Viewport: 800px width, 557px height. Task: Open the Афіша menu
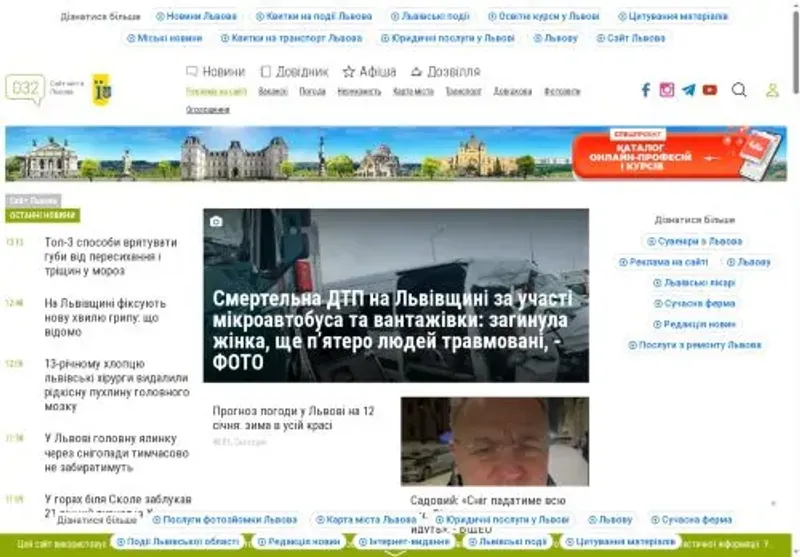click(369, 71)
